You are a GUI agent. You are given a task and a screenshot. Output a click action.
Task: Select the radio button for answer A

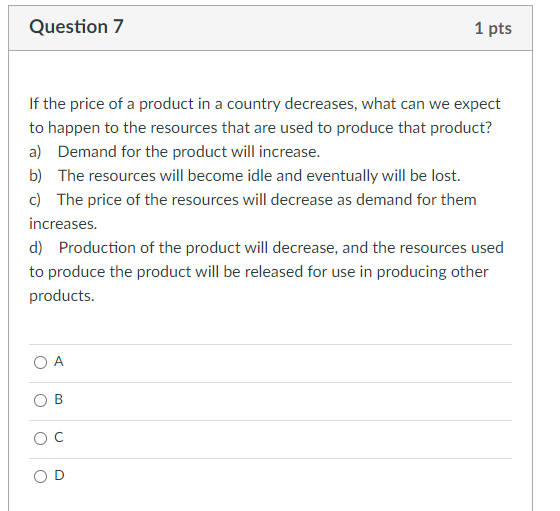[x=40, y=362]
